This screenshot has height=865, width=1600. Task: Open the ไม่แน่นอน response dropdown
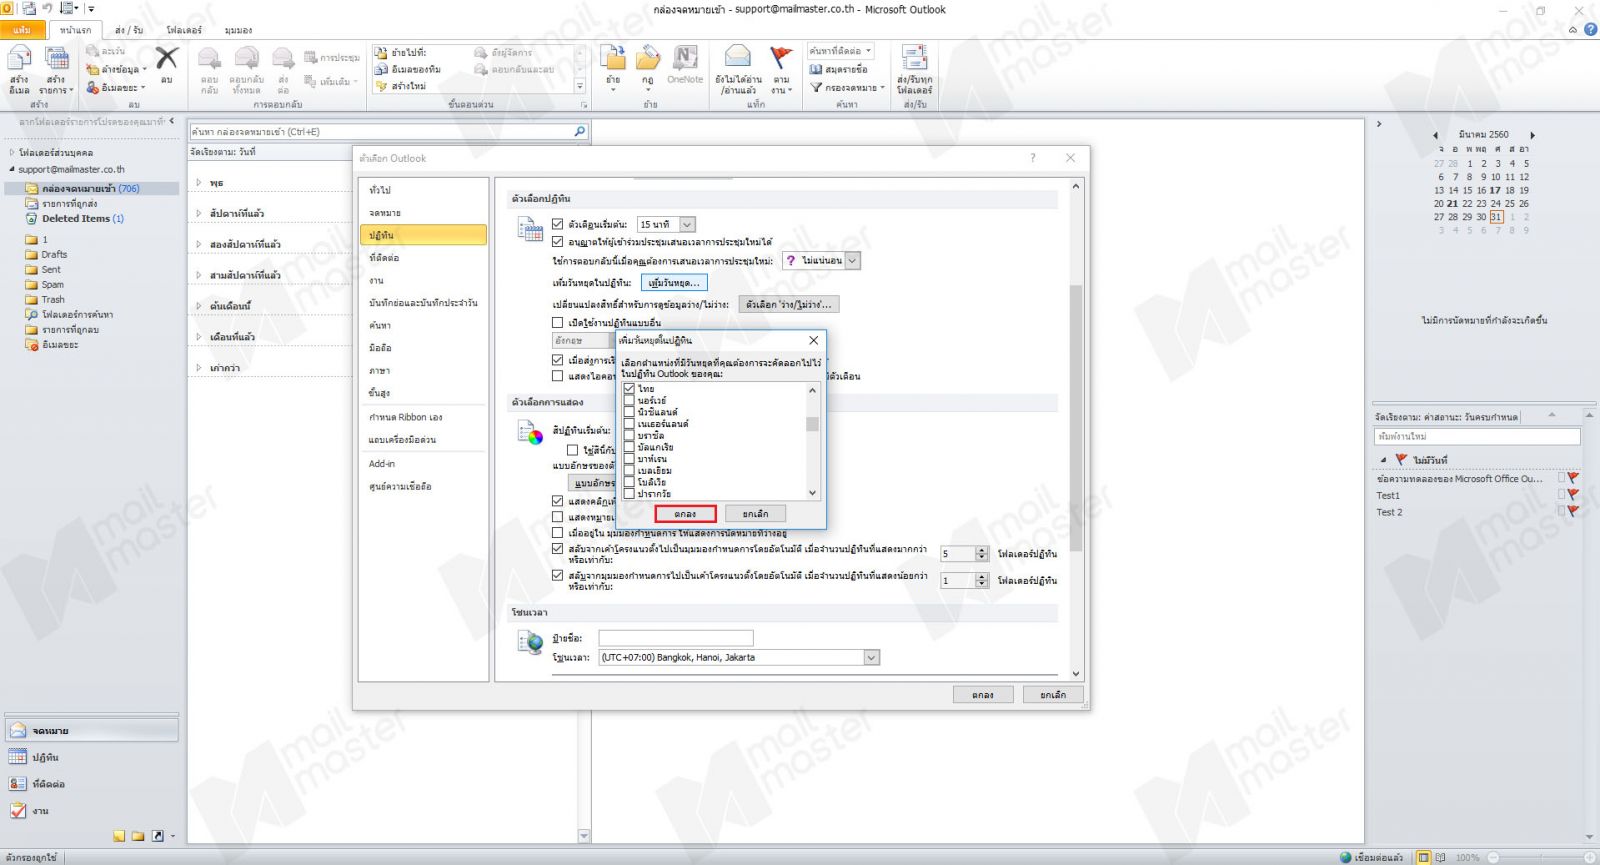point(853,260)
